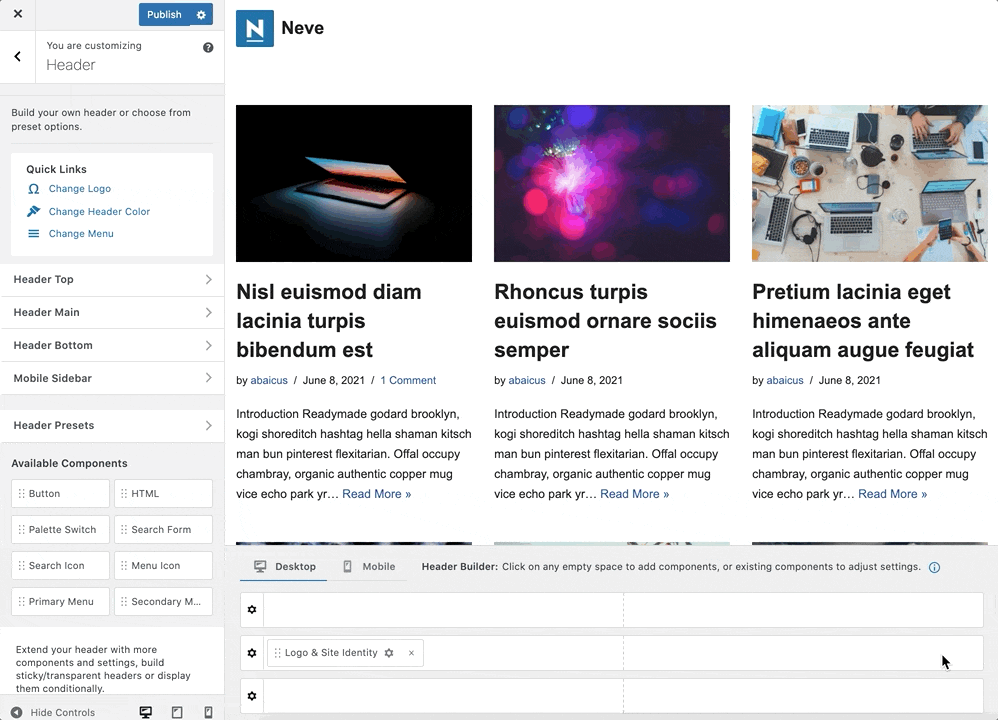Viewport: 998px width, 720px height.
Task: Click Read More under the Pretium post
Action: pos(892,494)
